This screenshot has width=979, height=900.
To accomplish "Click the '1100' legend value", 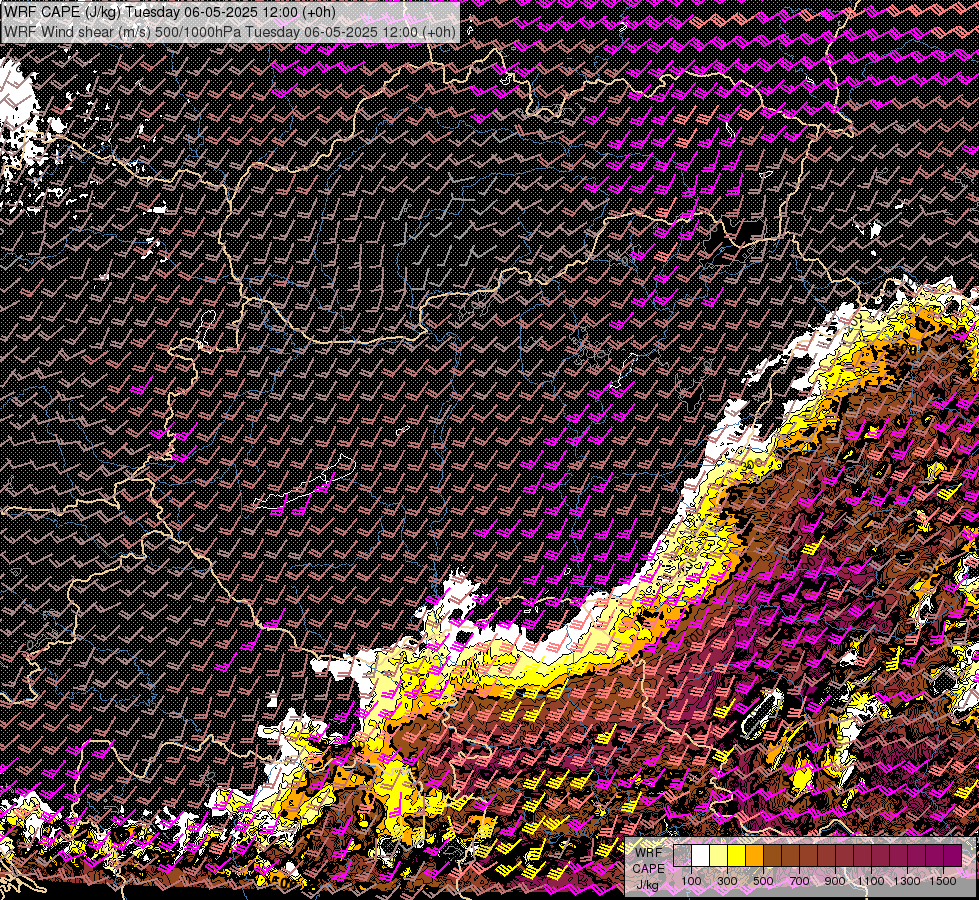I will (x=871, y=881).
